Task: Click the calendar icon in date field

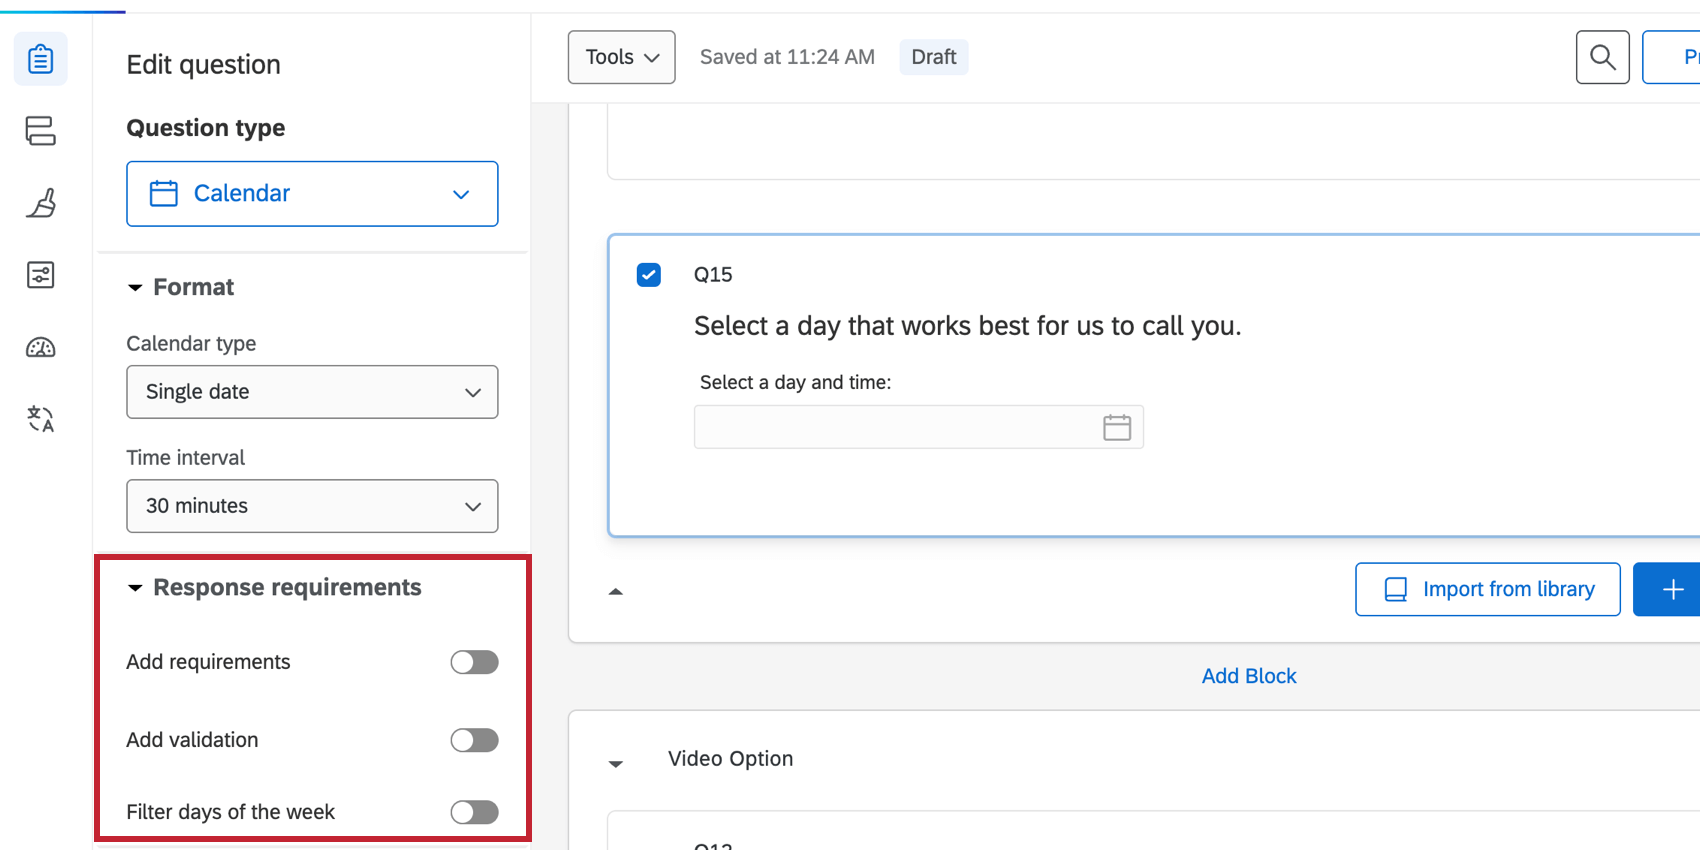Action: [1117, 428]
